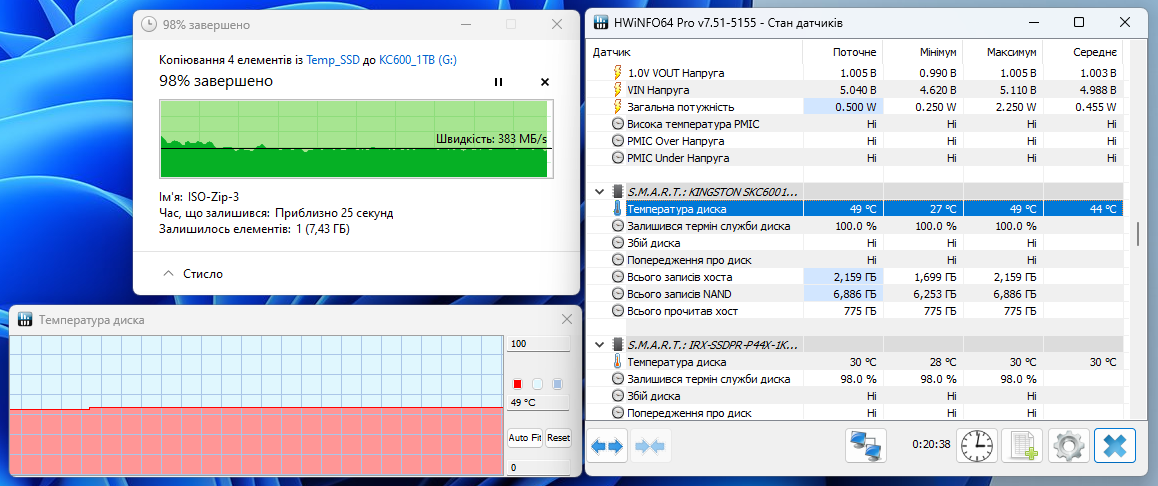Click the highlighted Температура диска thermometer icon
This screenshot has height=486, width=1158.
pos(617,208)
